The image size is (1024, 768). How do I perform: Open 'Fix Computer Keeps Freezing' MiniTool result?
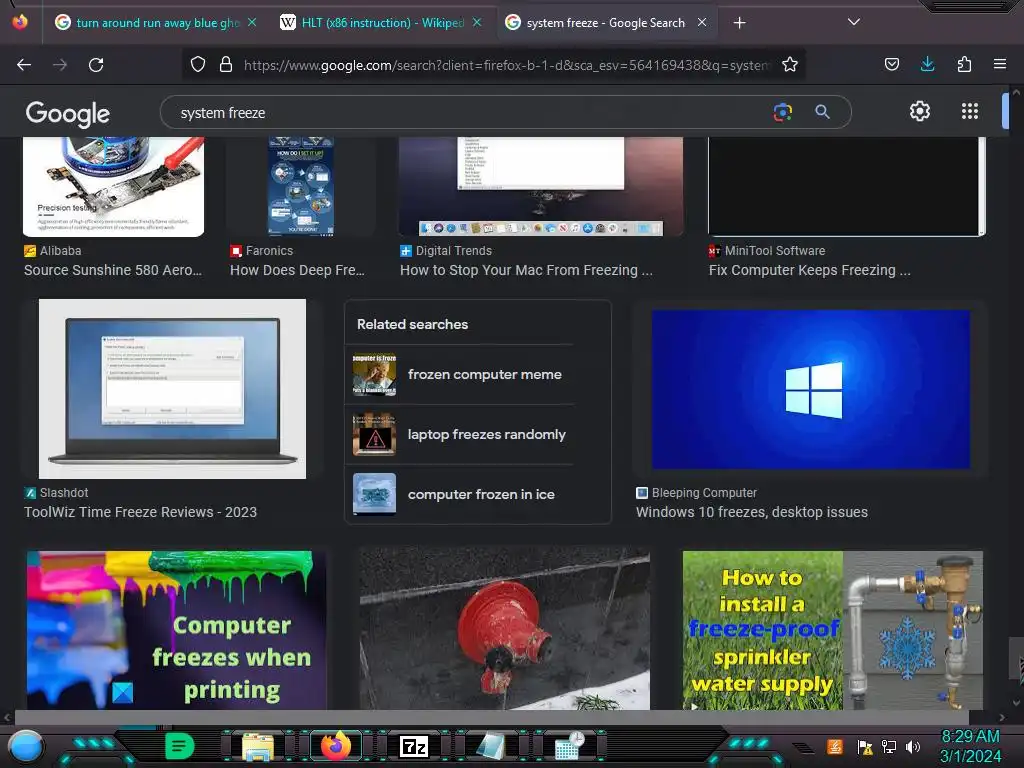coord(810,270)
